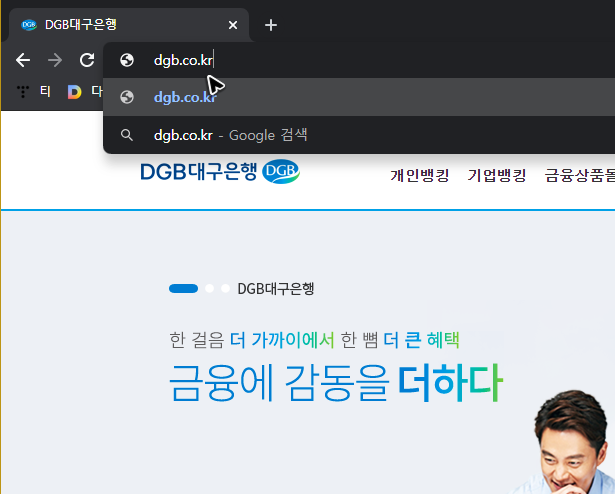
Task: Click the DGB favicon in the tab
Action: (29, 25)
